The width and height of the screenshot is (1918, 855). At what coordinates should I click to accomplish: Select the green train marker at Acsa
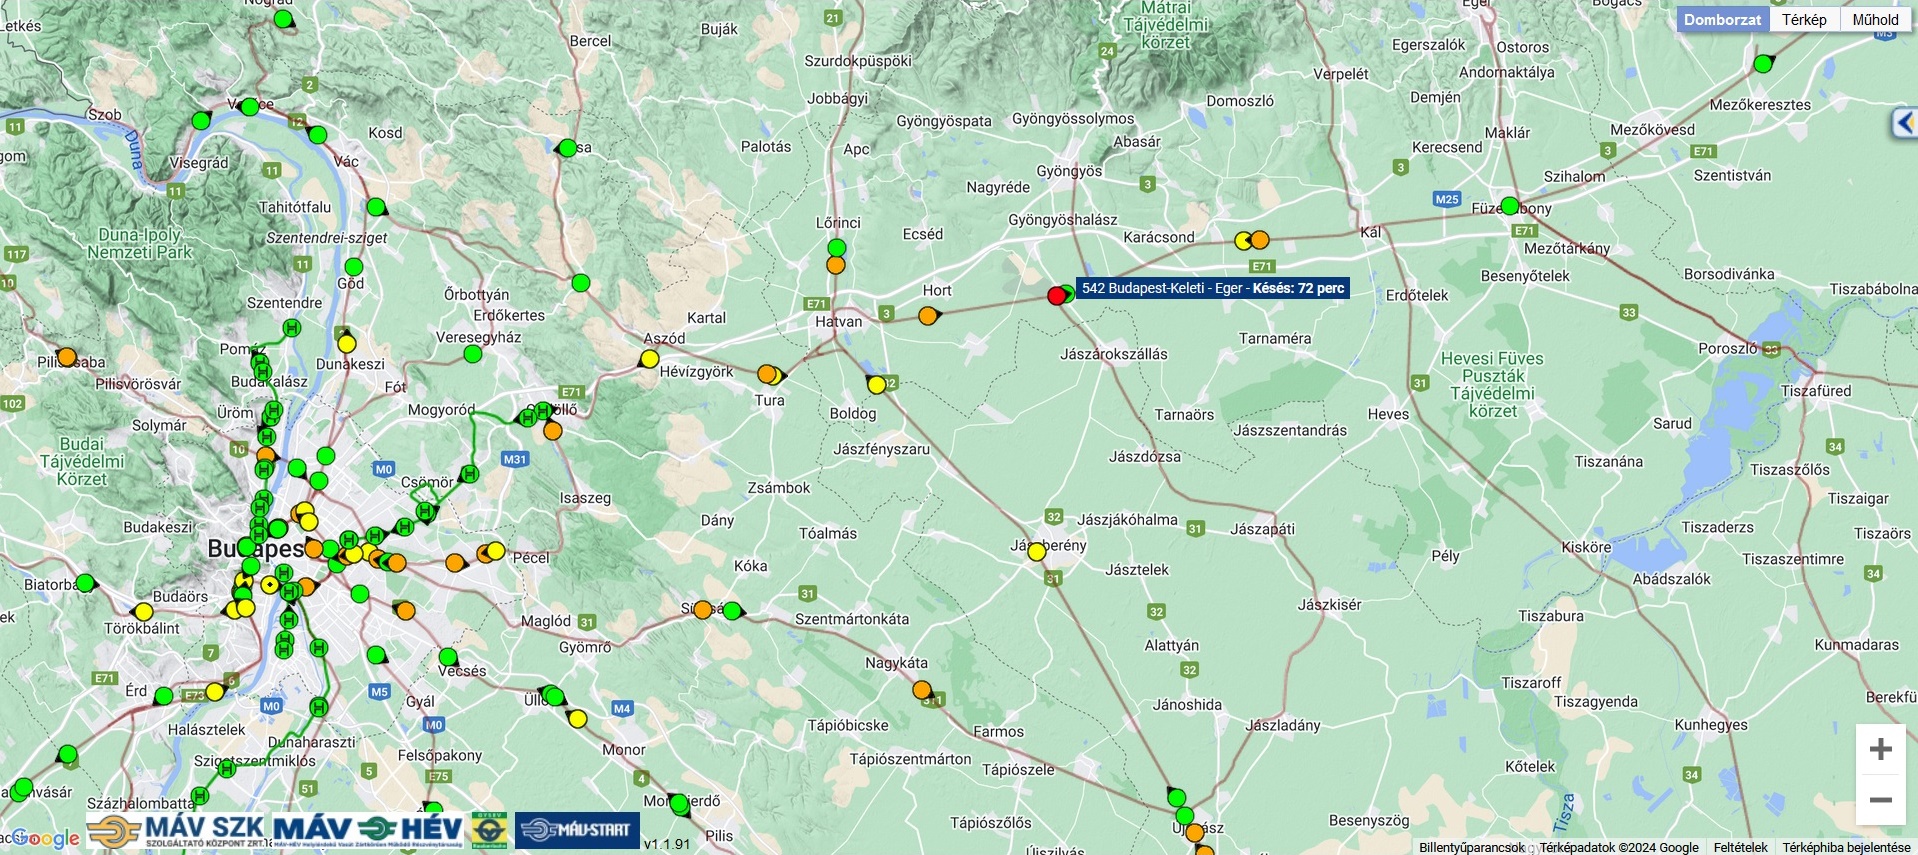568,148
